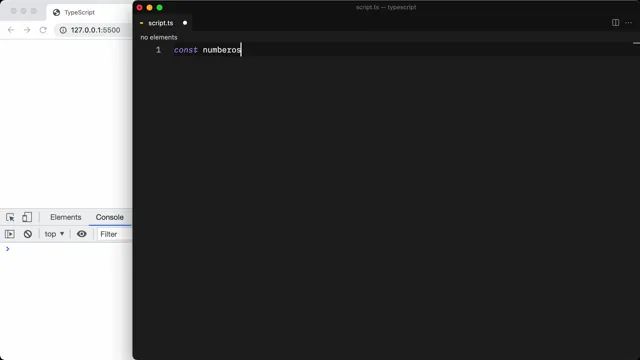The height and width of the screenshot is (360, 640).
Task: Open editor More Actions ellipsis menu
Action: pyautogui.click(x=629, y=22)
